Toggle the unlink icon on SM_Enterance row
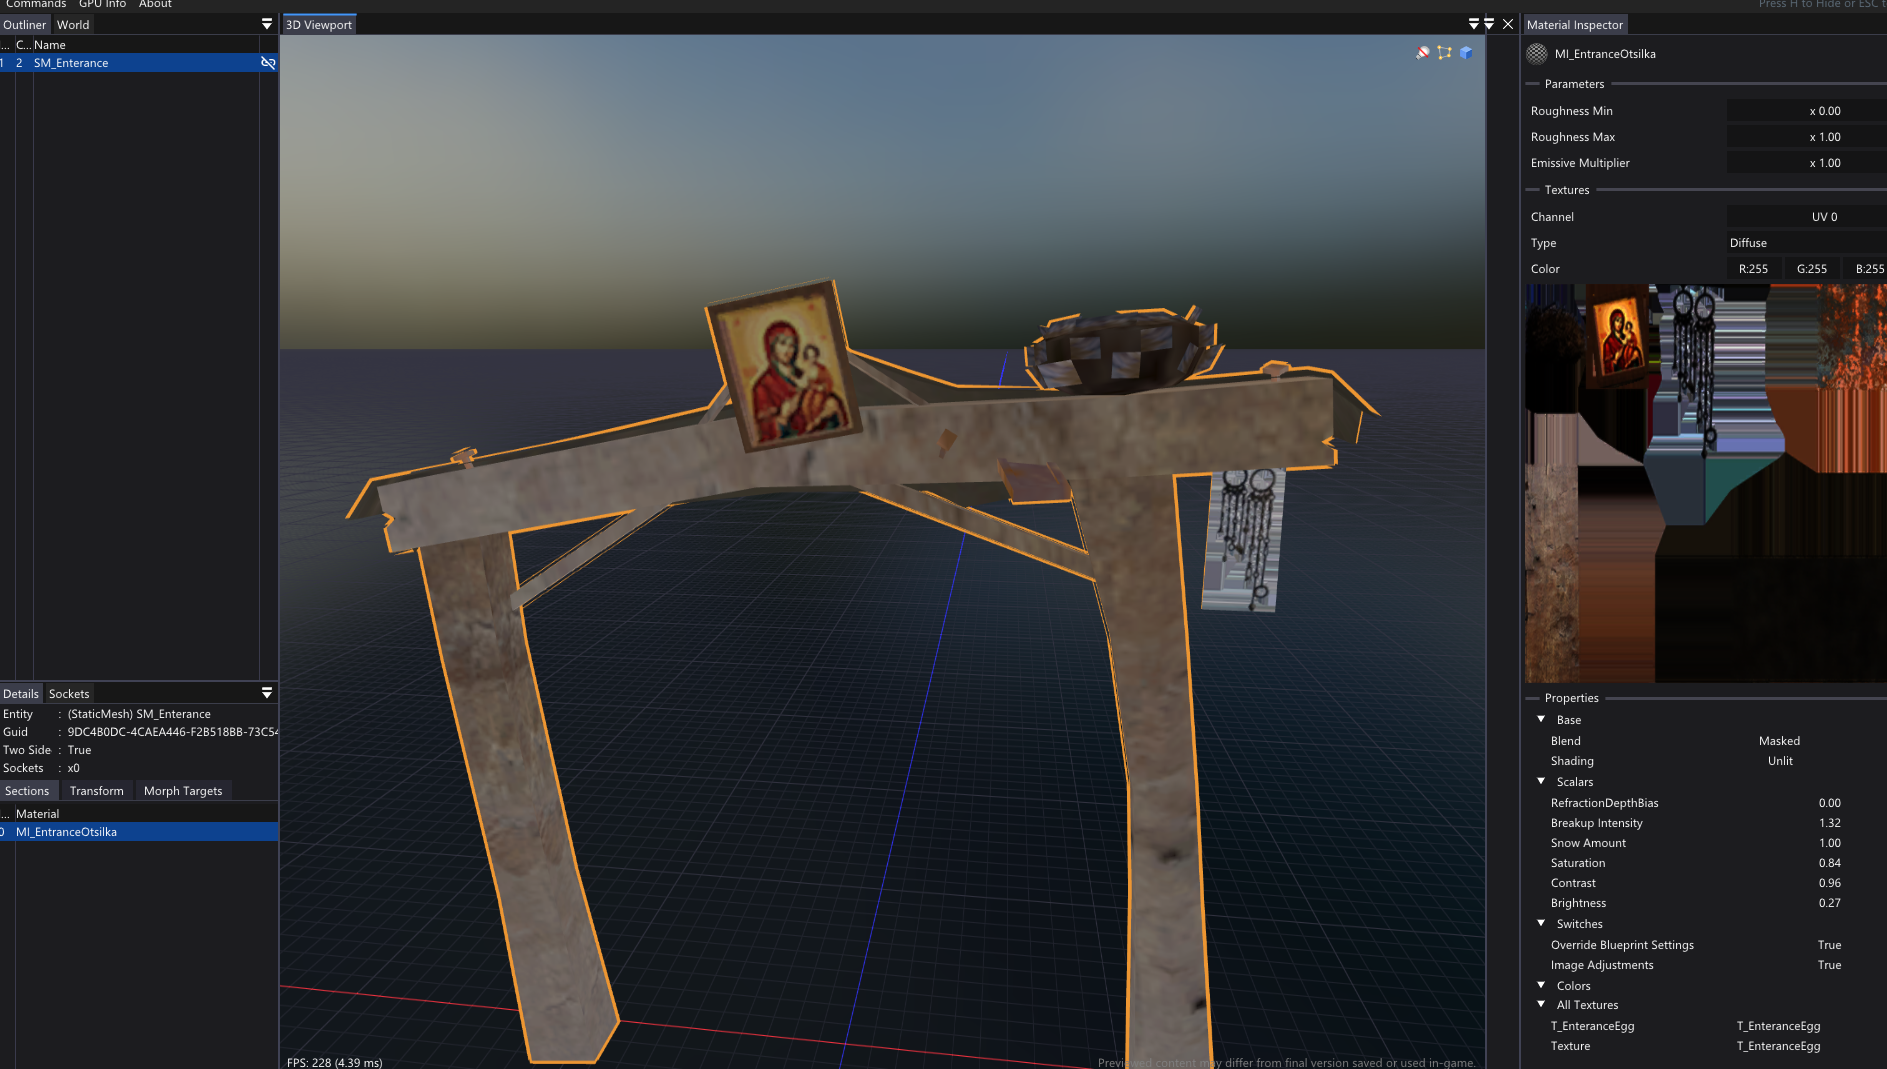The width and height of the screenshot is (1887, 1069). click(268, 63)
